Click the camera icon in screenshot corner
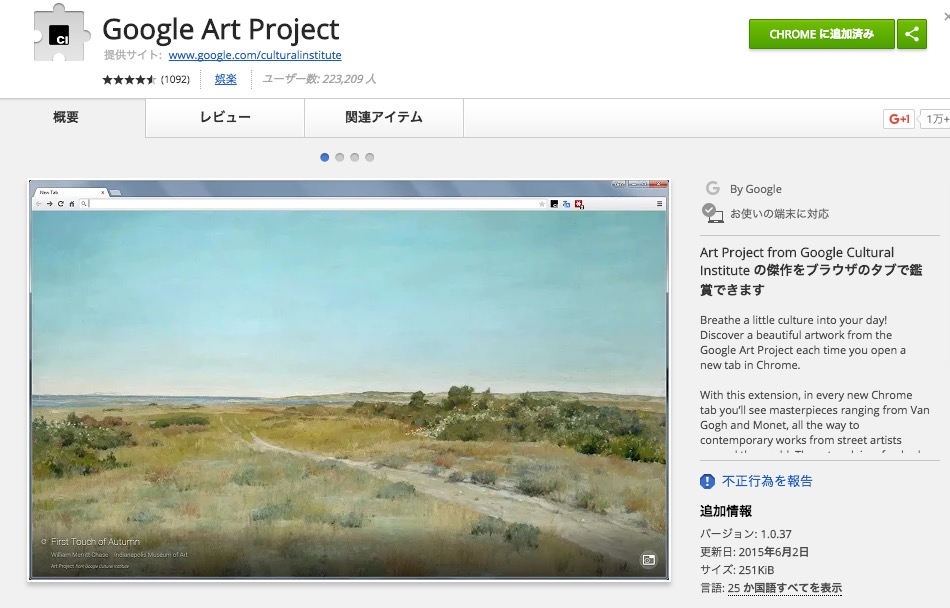The image size is (950, 608). pos(648,560)
